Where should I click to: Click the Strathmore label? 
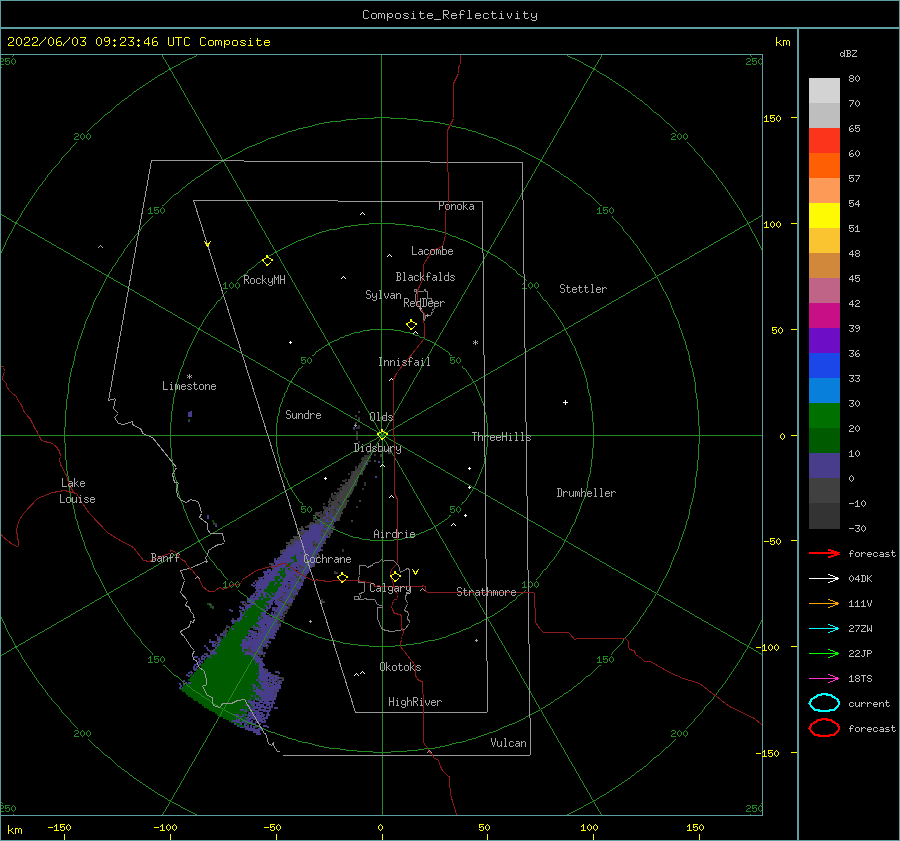(x=486, y=592)
